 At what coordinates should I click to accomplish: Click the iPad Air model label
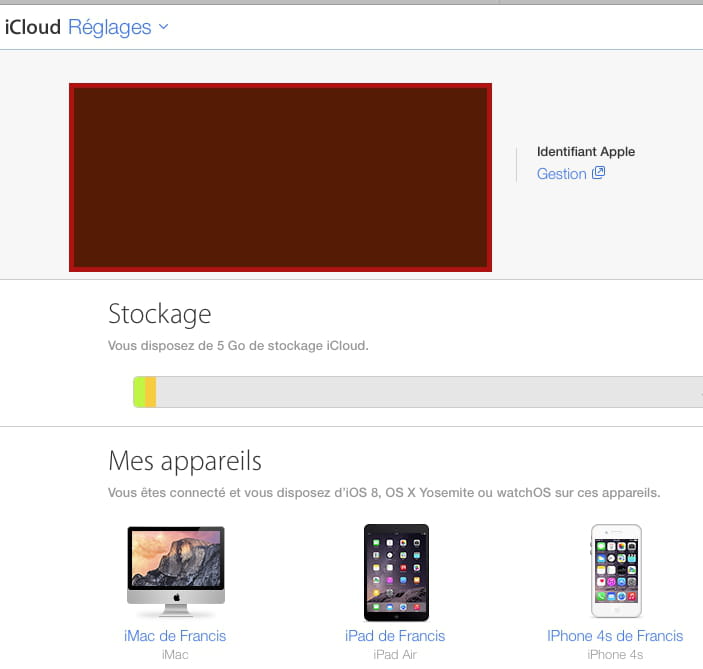395,655
